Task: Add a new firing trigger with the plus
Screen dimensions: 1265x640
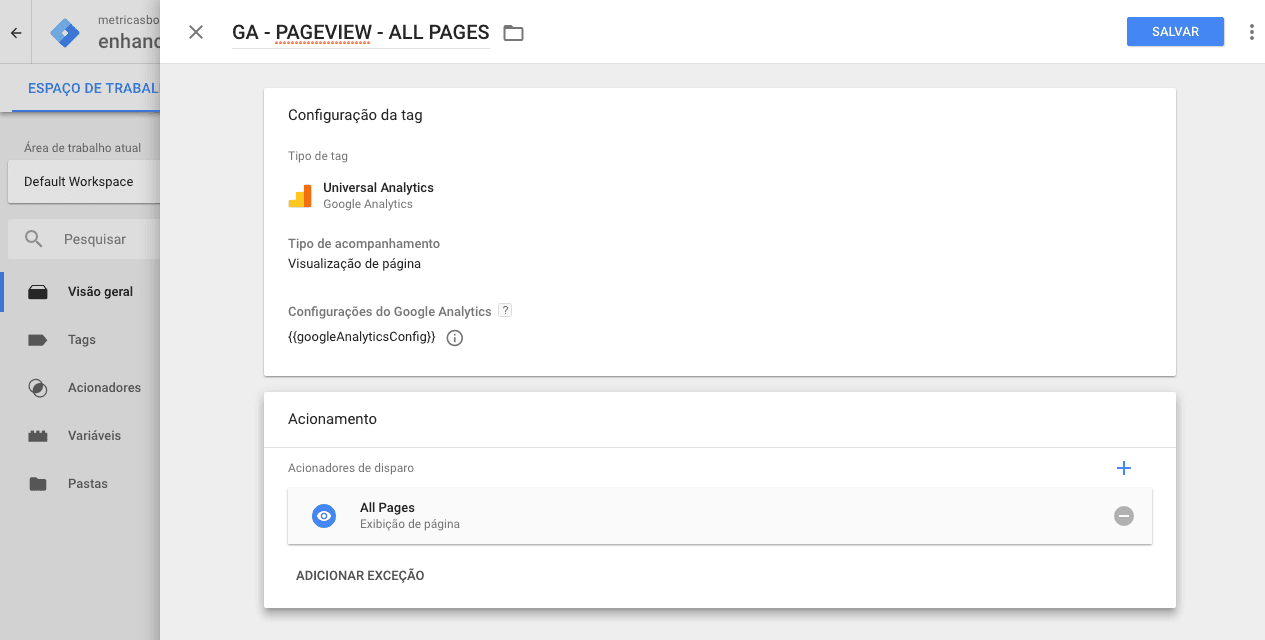Action: coord(1124,467)
